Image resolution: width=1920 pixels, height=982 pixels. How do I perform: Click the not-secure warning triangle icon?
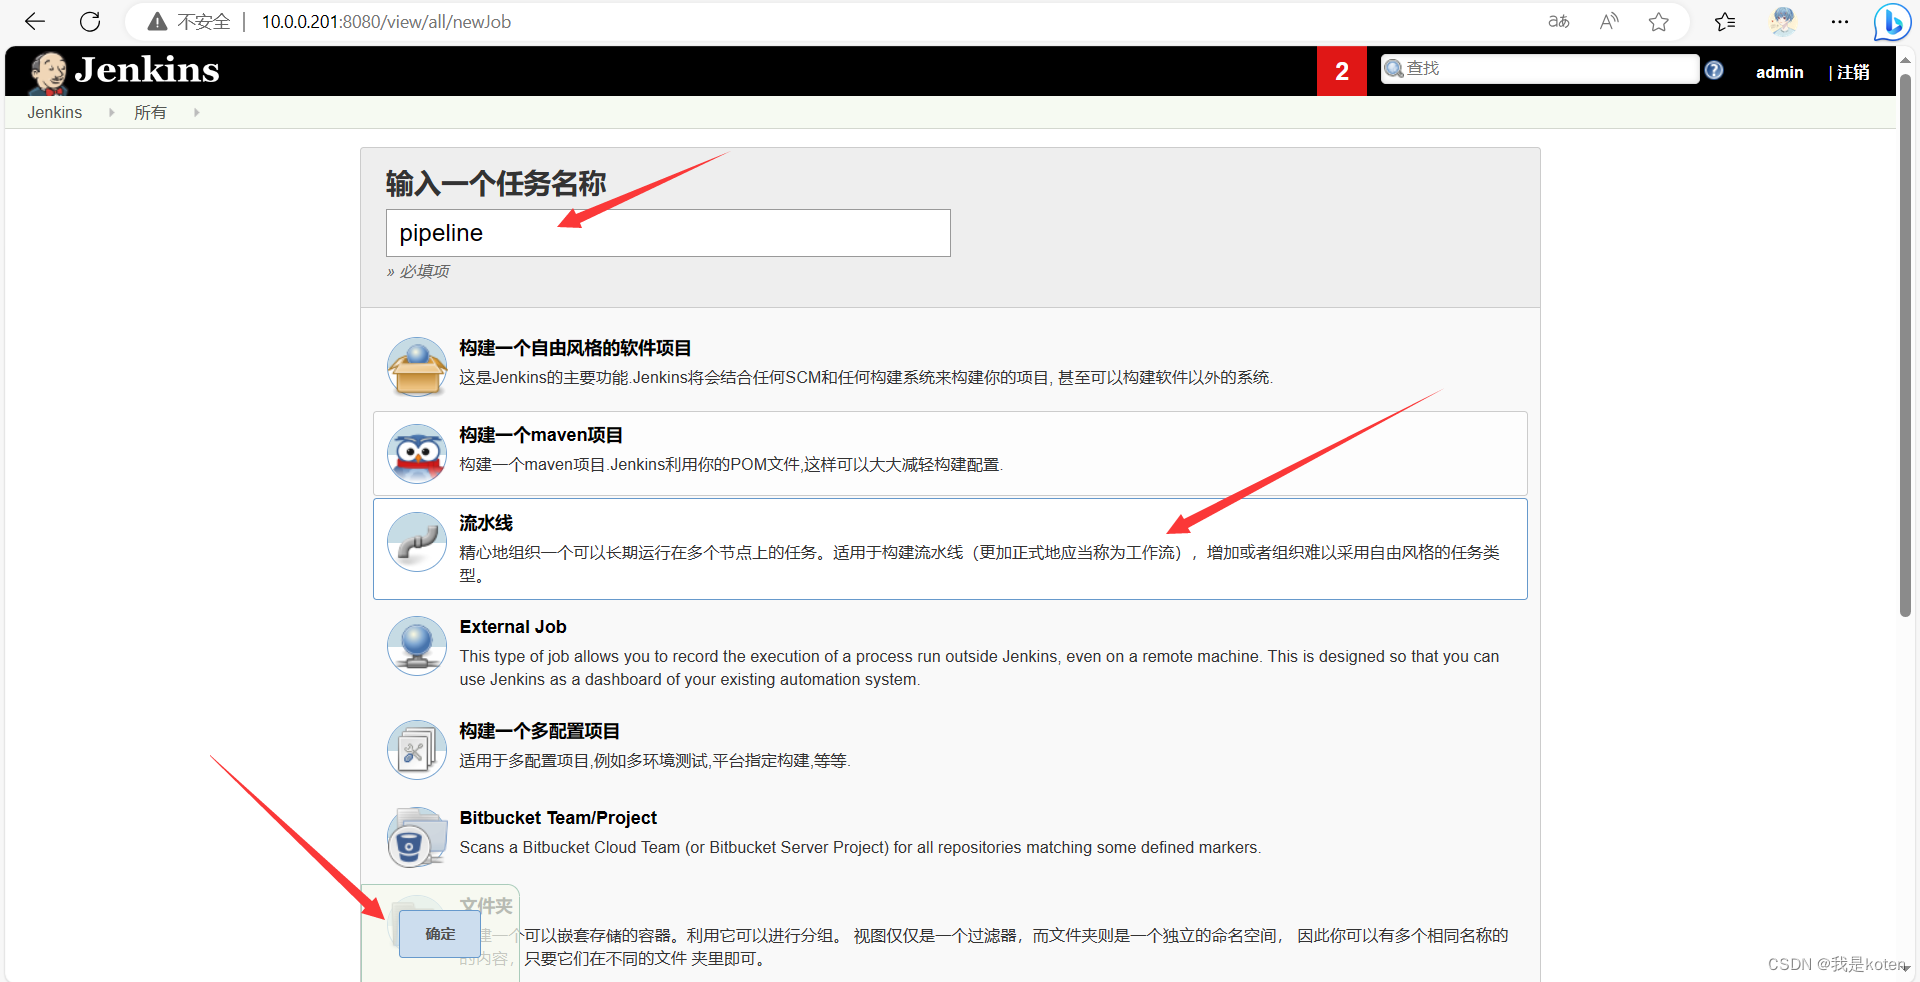pyautogui.click(x=157, y=21)
